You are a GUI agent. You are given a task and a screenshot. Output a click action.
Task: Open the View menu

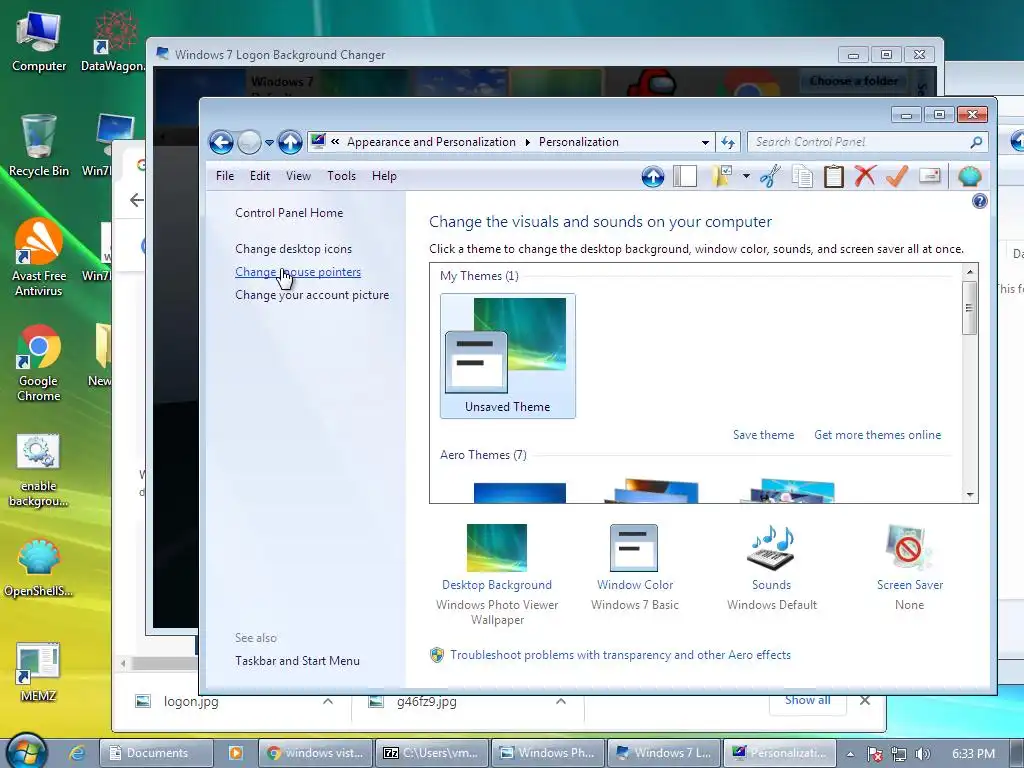(298, 176)
